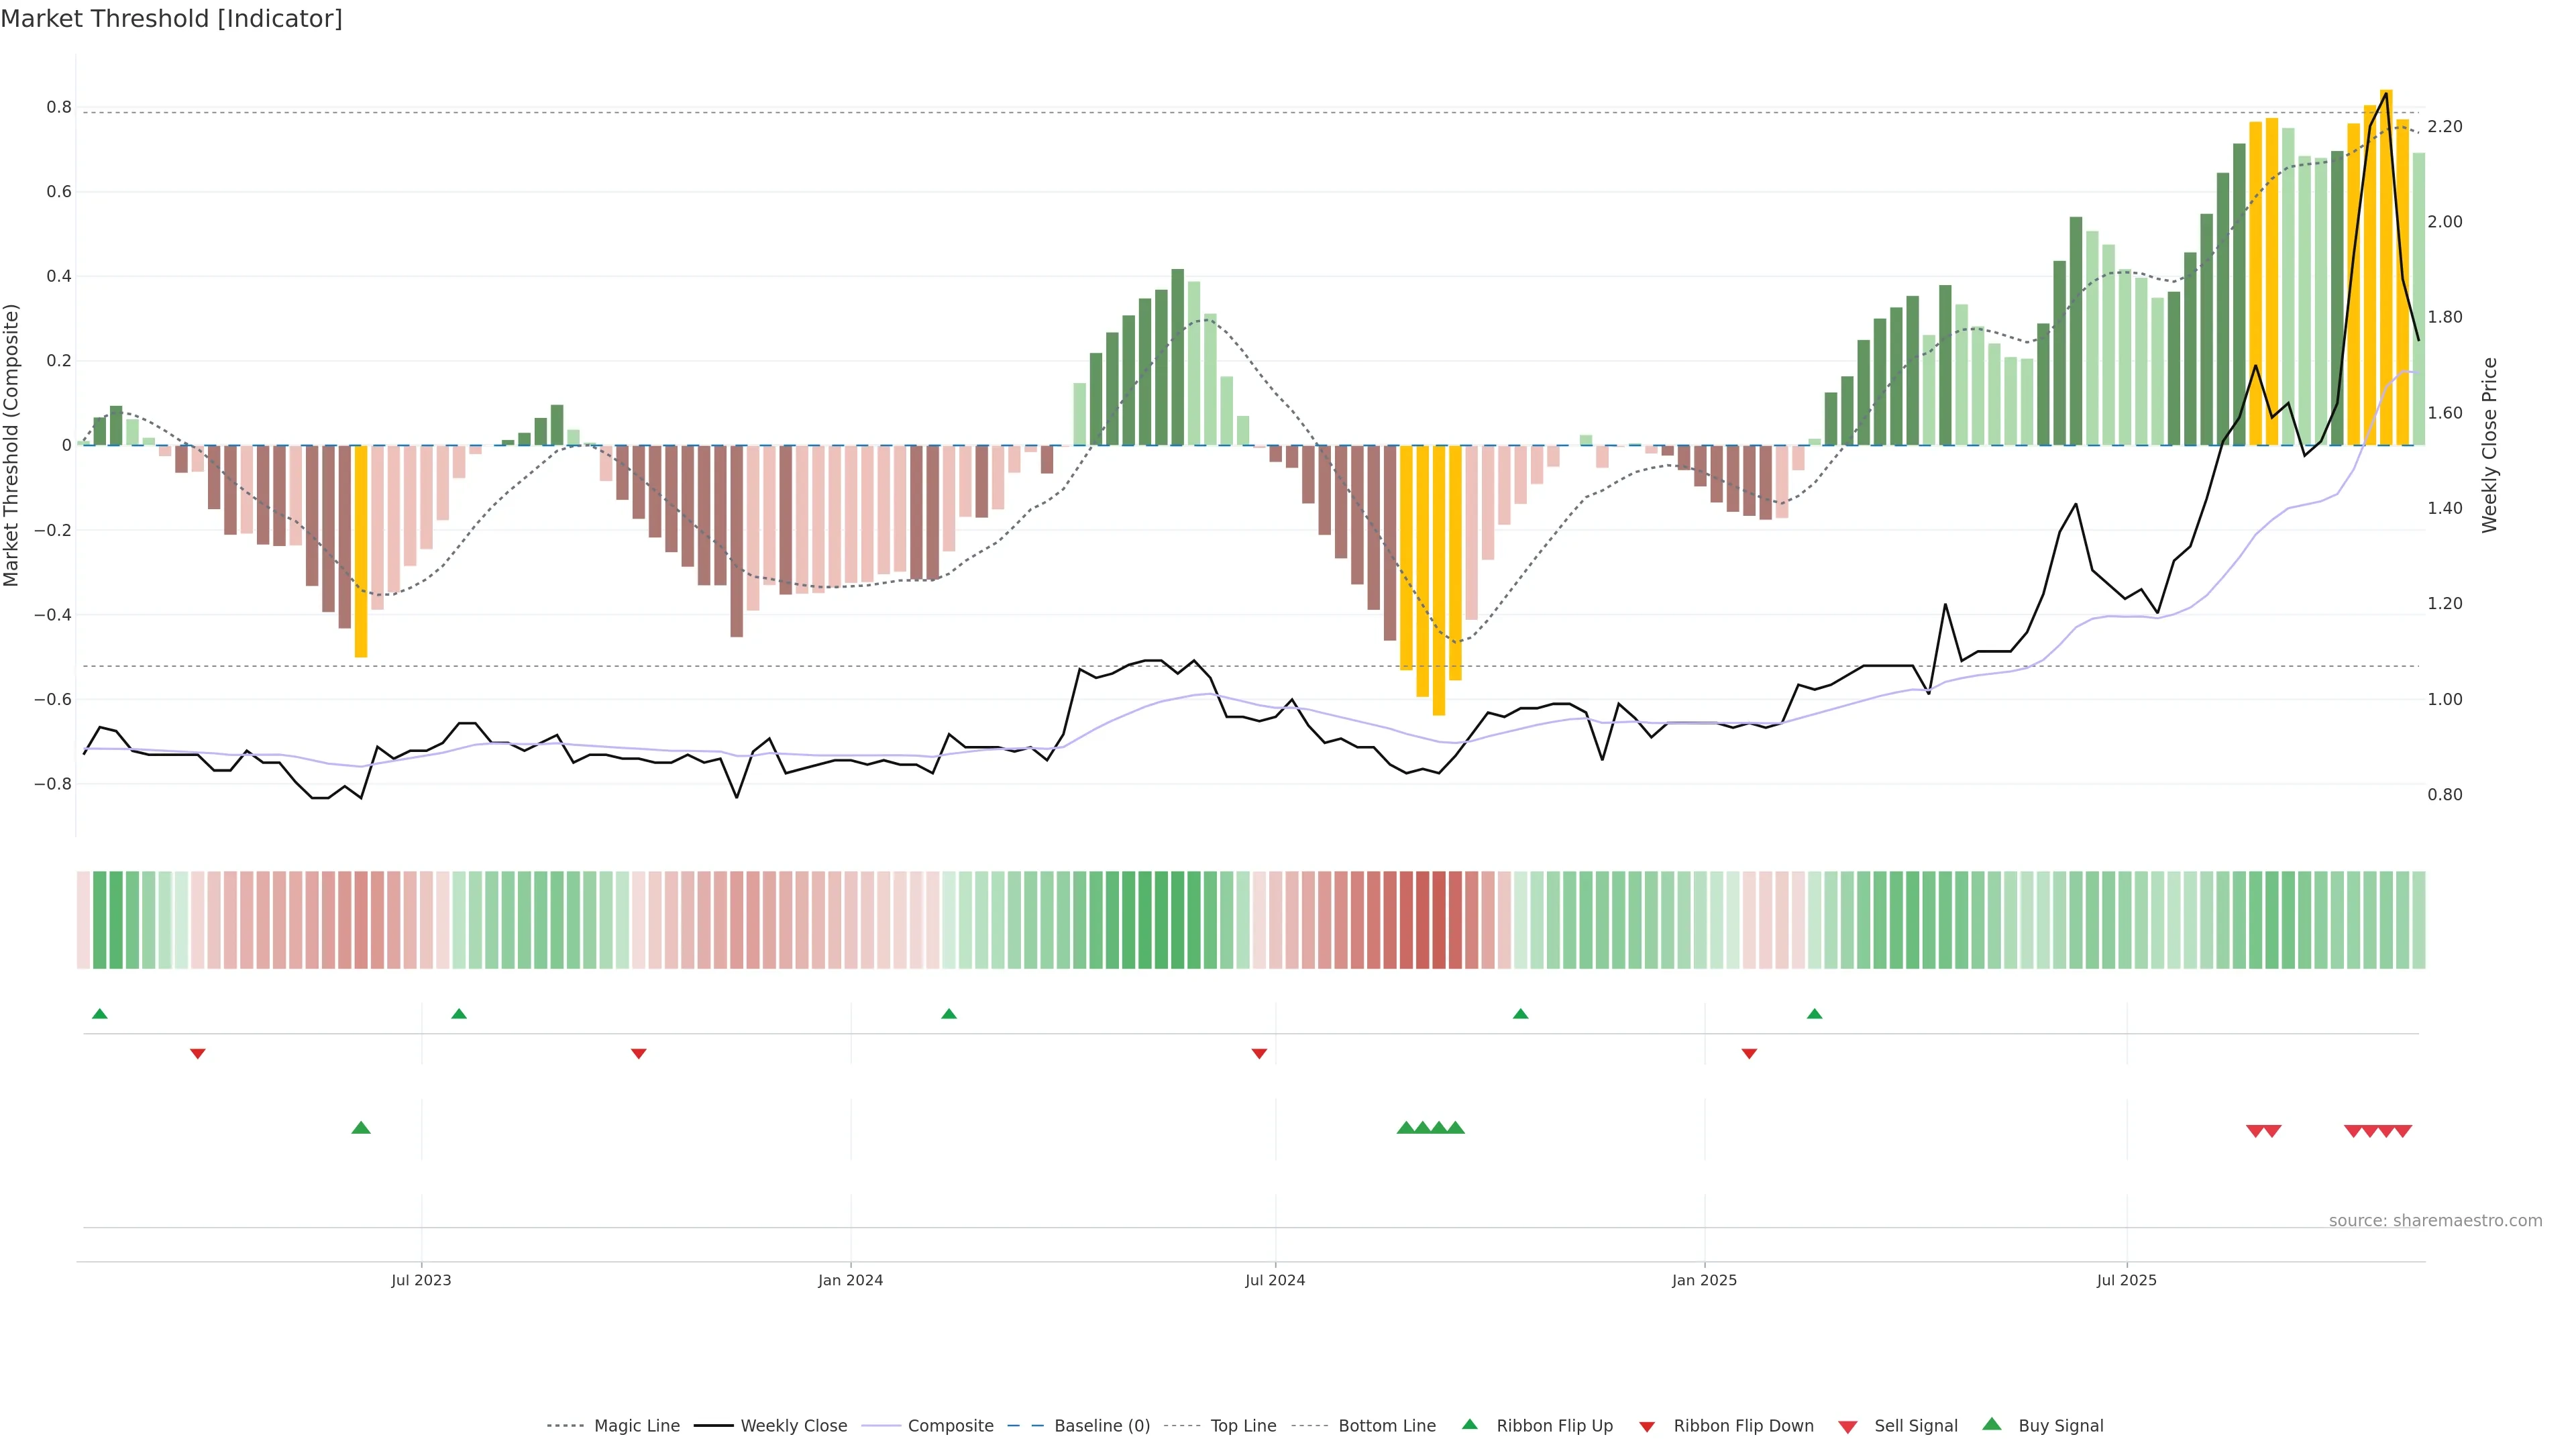Screen dimensions: 2576x1449
Task: Click the first green ribbon flip up marker
Action: pos(99,1014)
